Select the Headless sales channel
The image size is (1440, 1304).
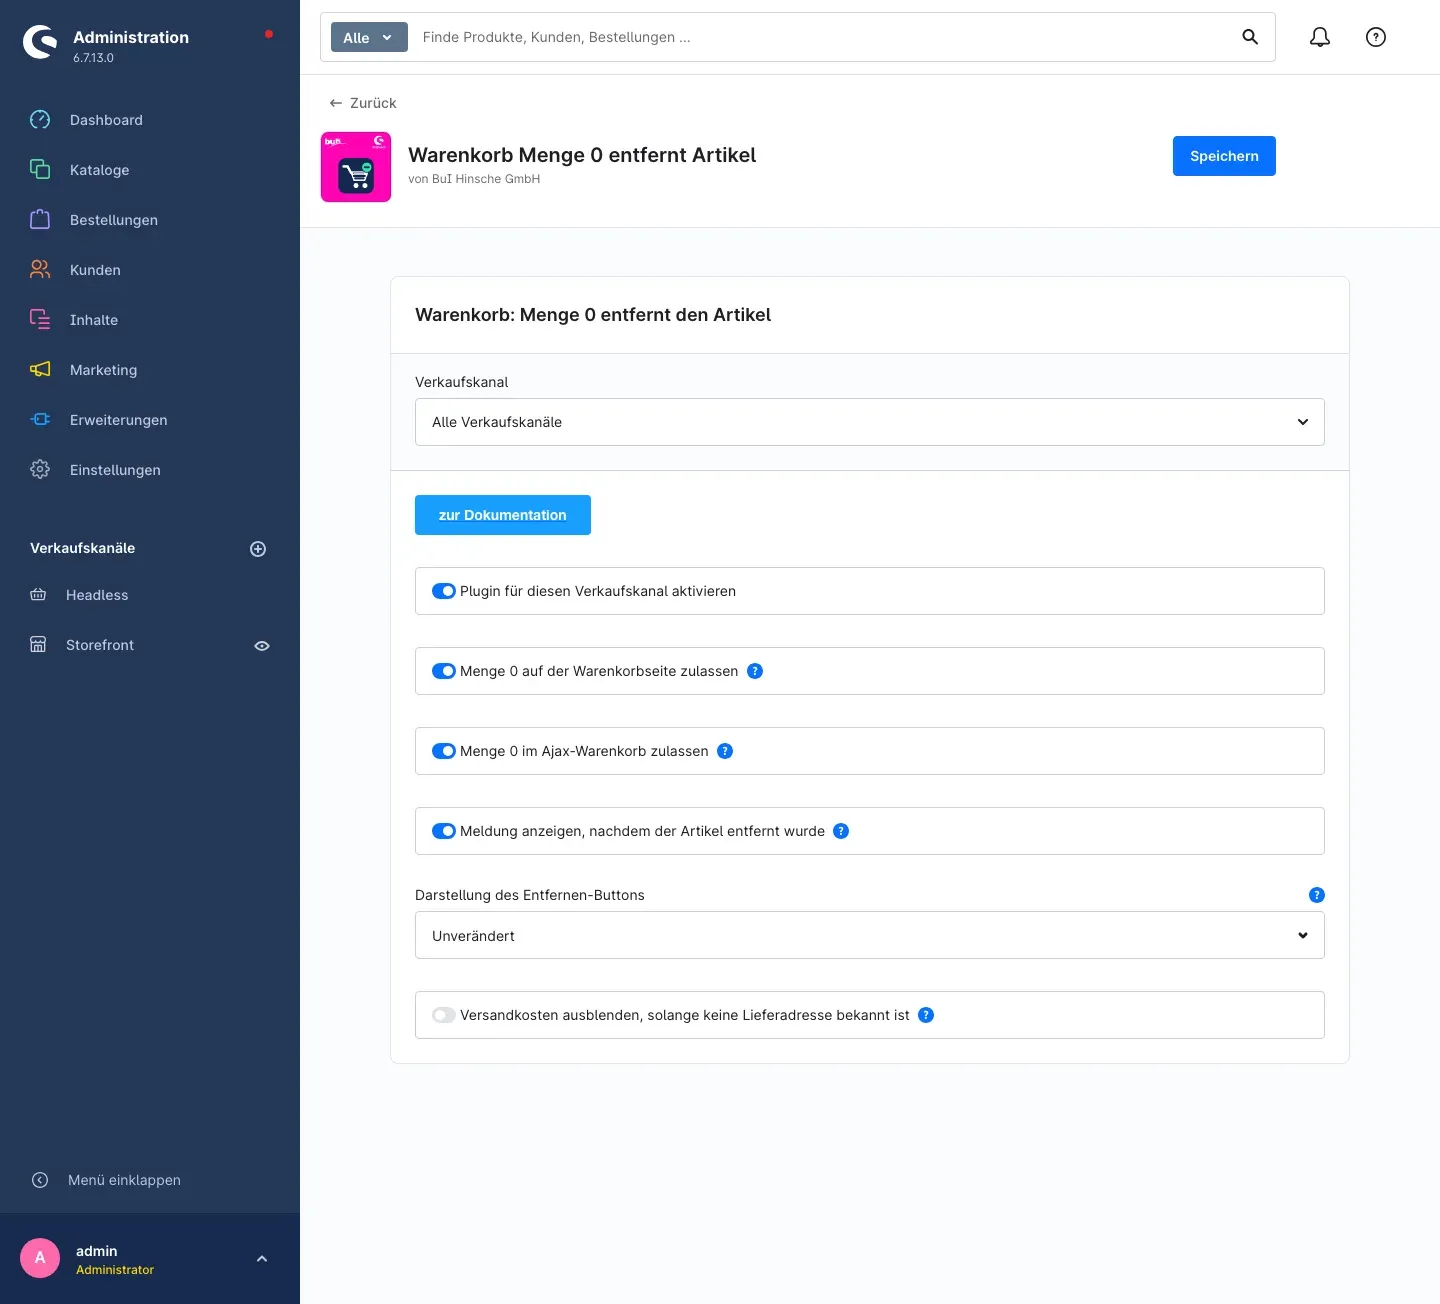click(97, 595)
